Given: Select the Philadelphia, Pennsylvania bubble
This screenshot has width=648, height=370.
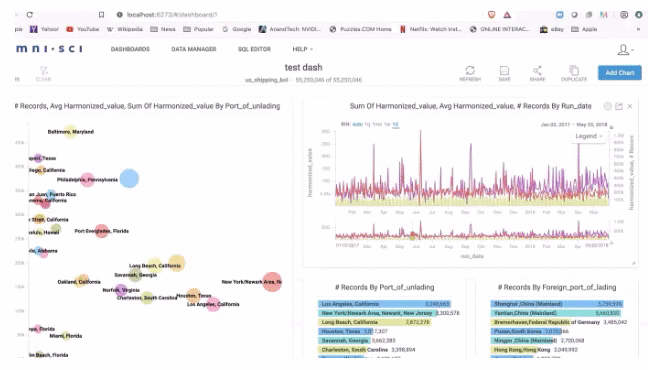Looking at the screenshot, I should (x=87, y=179).
